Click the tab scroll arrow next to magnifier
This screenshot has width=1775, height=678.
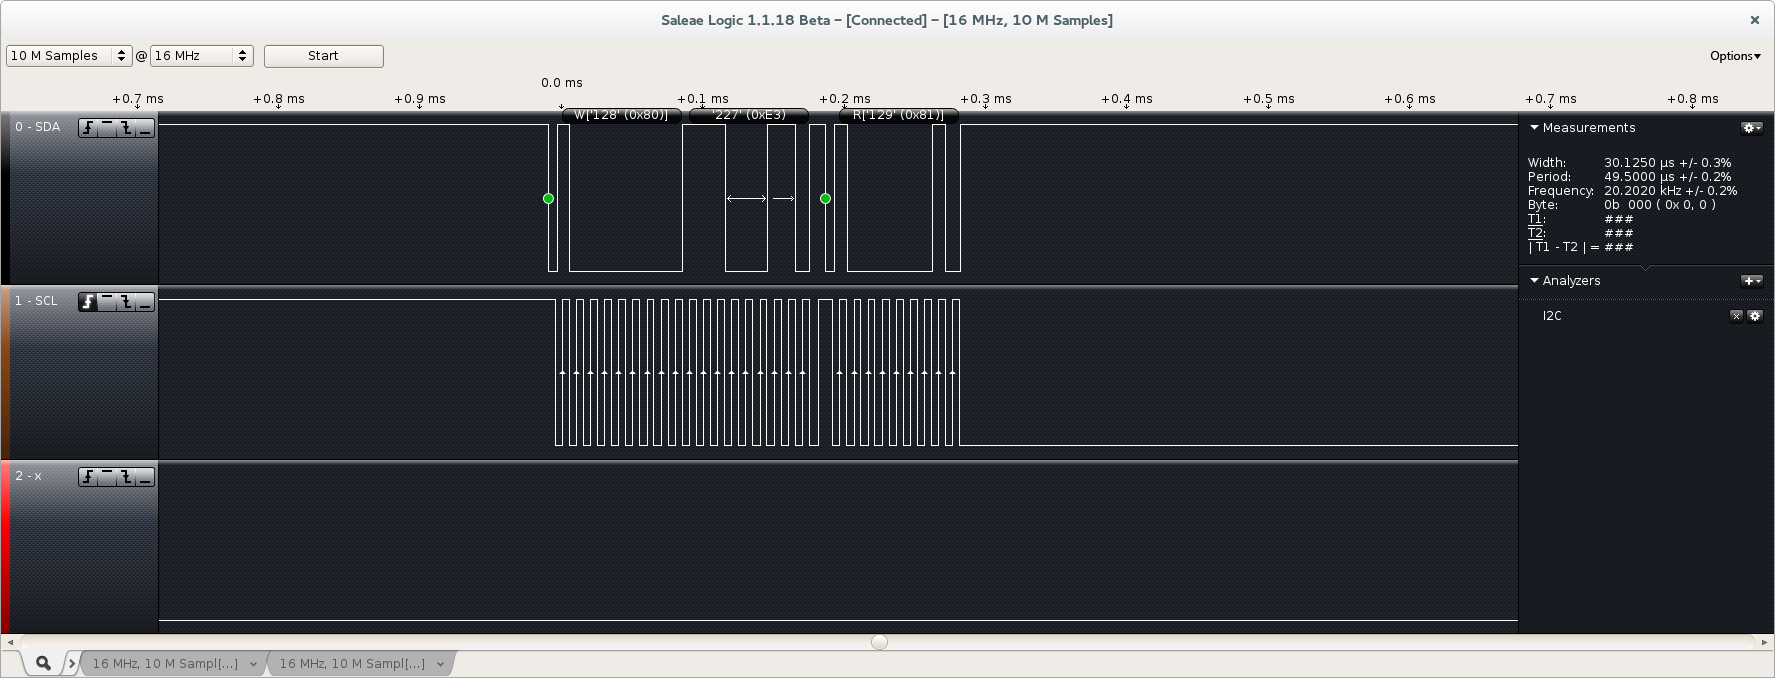(x=72, y=663)
